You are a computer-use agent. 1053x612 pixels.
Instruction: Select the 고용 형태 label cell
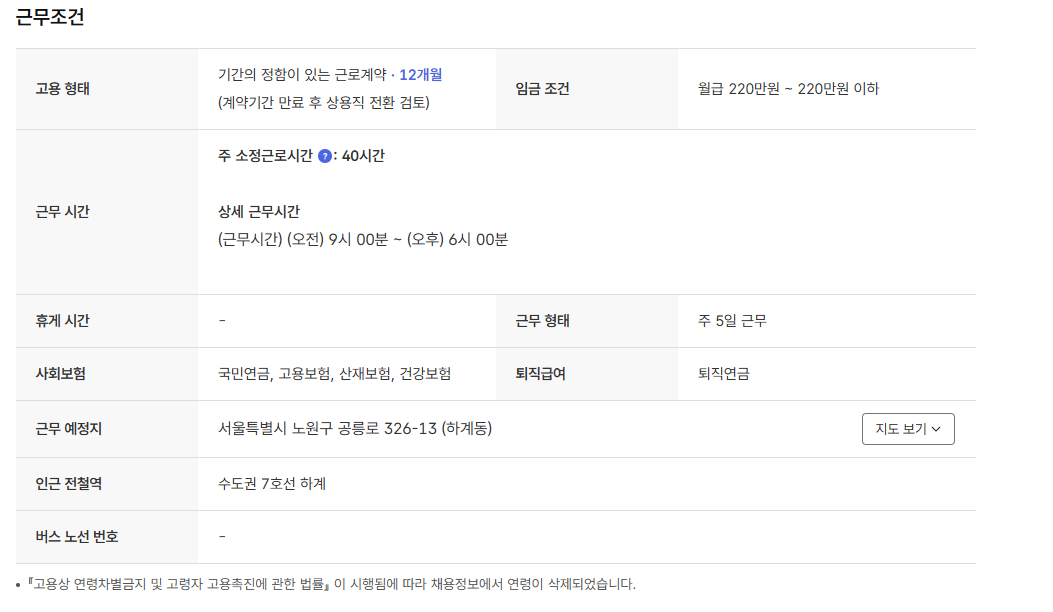coord(62,89)
